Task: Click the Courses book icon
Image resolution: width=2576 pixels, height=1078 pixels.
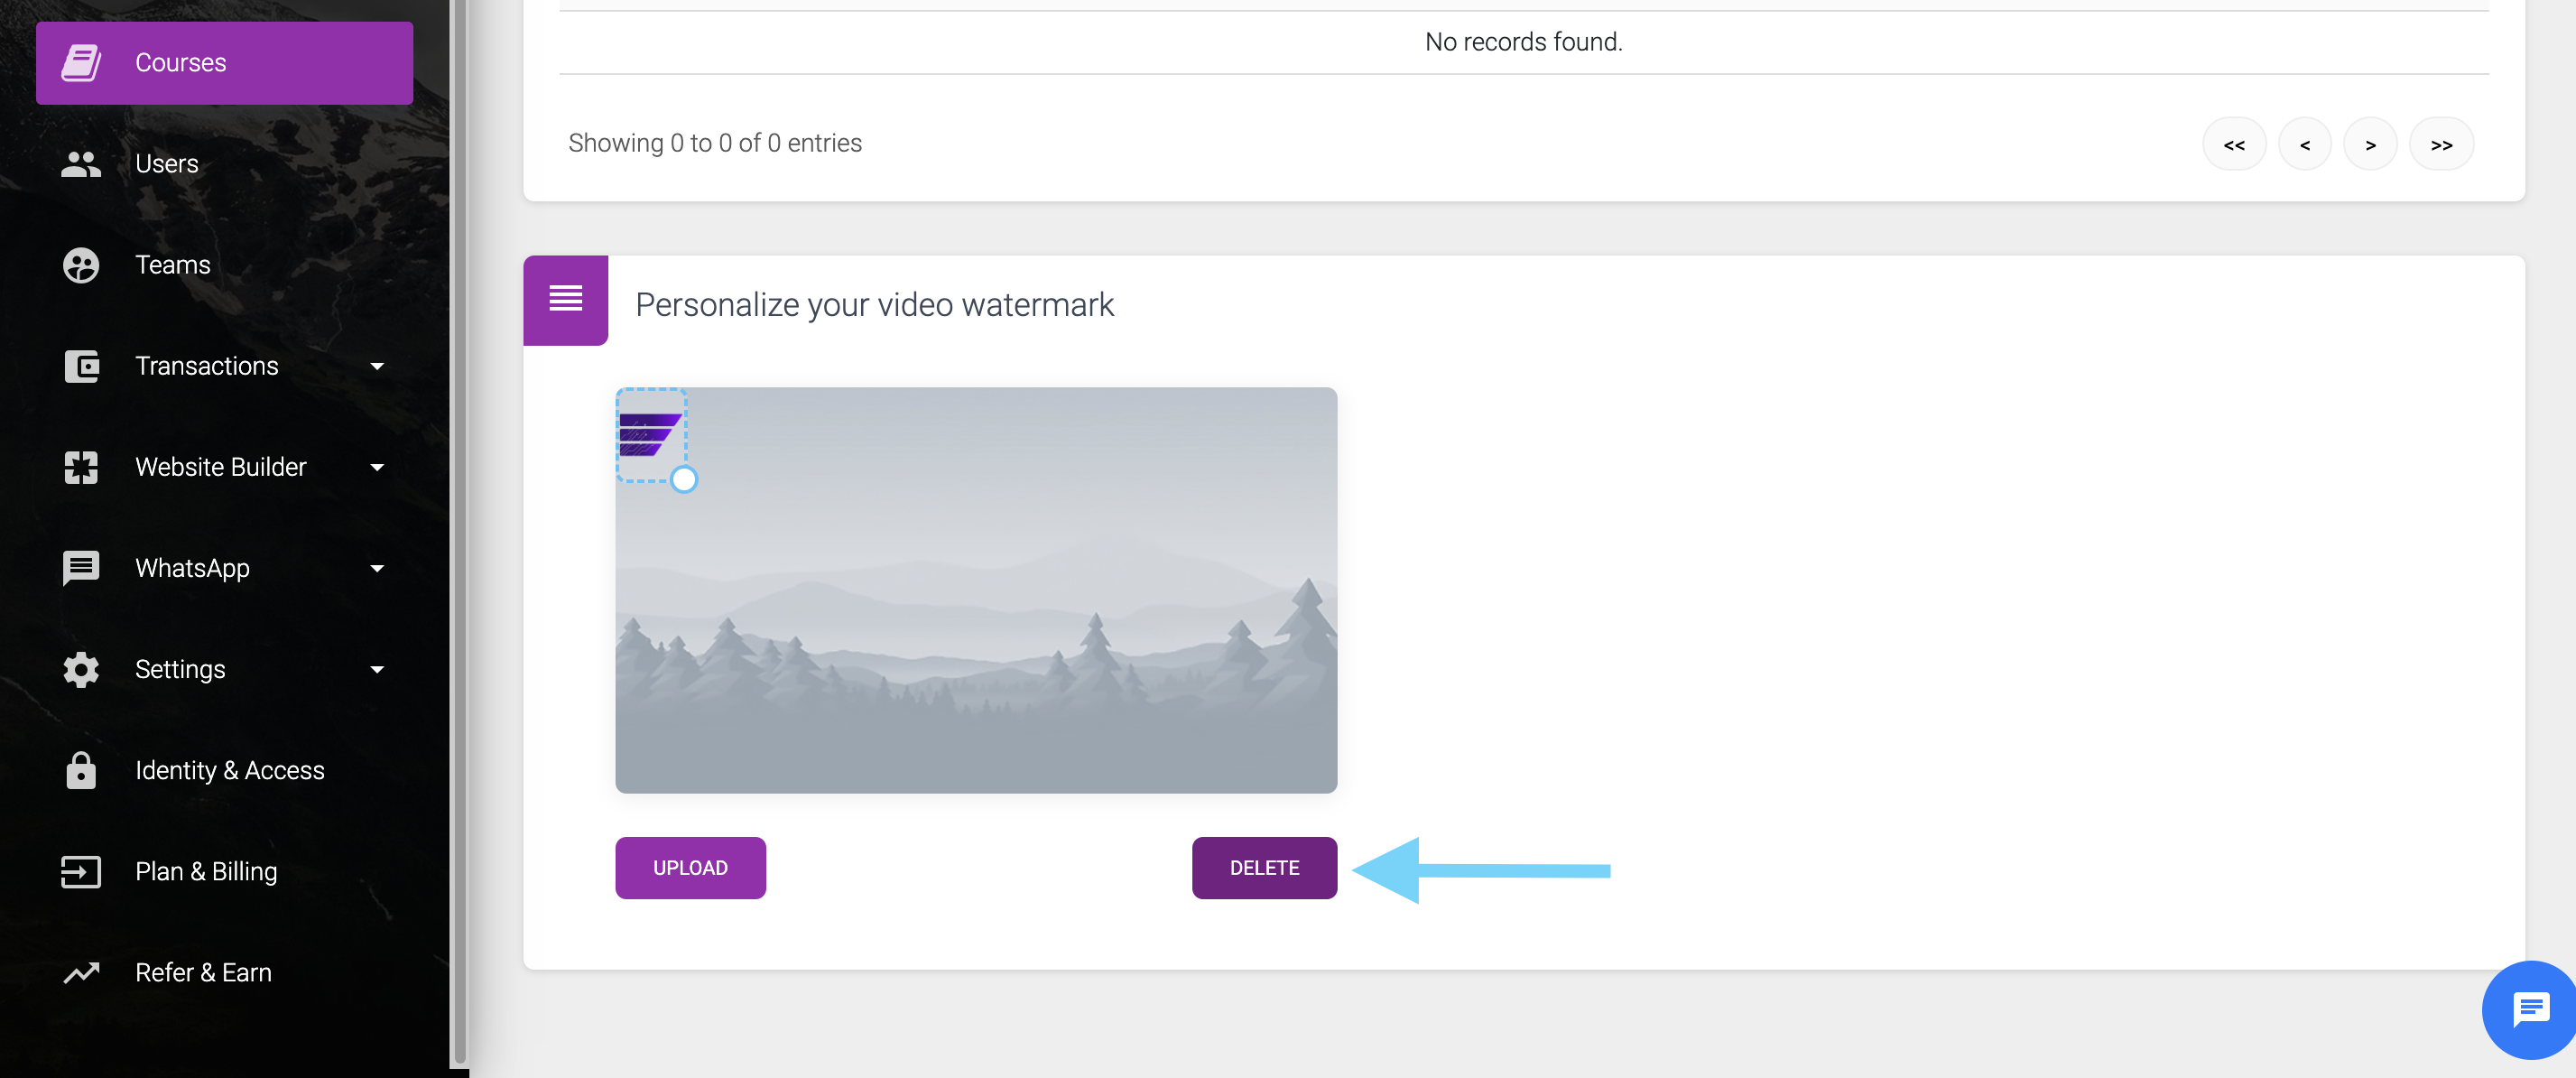Action: click(81, 63)
